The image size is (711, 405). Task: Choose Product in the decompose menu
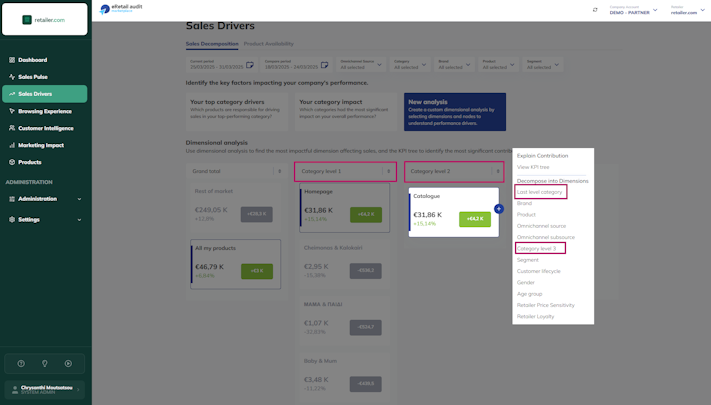(526, 215)
